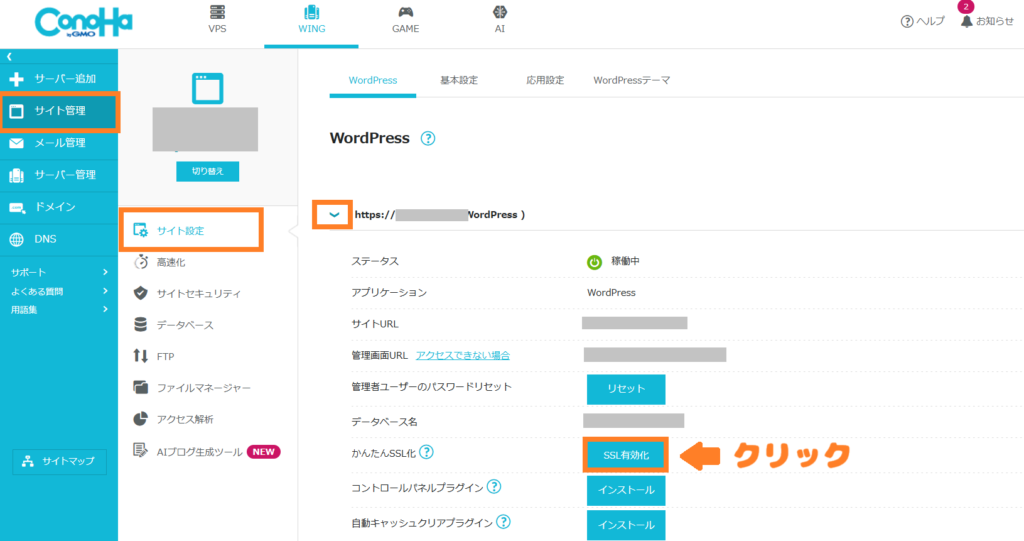Open the サイト管理 menu item
This screenshot has height=541, width=1024.
pyautogui.click(x=59, y=111)
